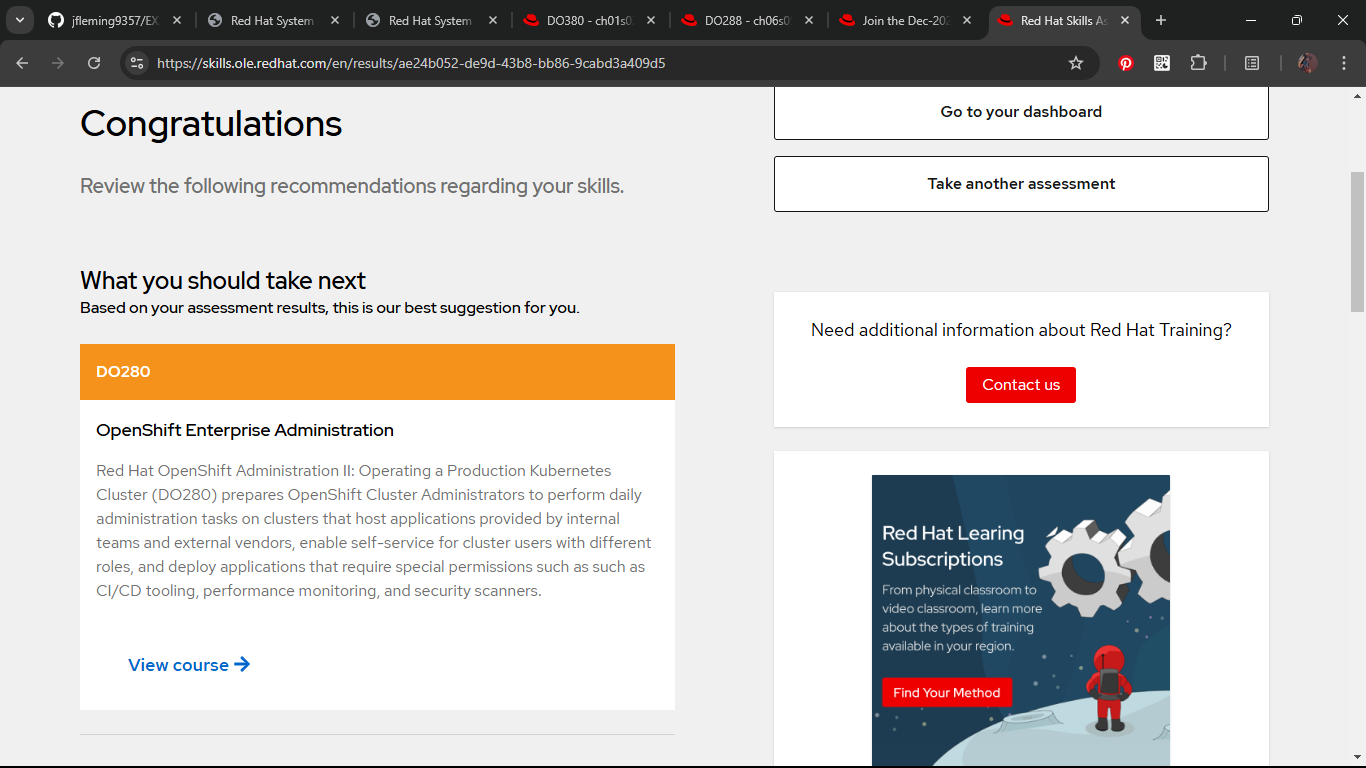The width and height of the screenshot is (1366, 768).
Task: Click the View course link
Action: point(189,665)
